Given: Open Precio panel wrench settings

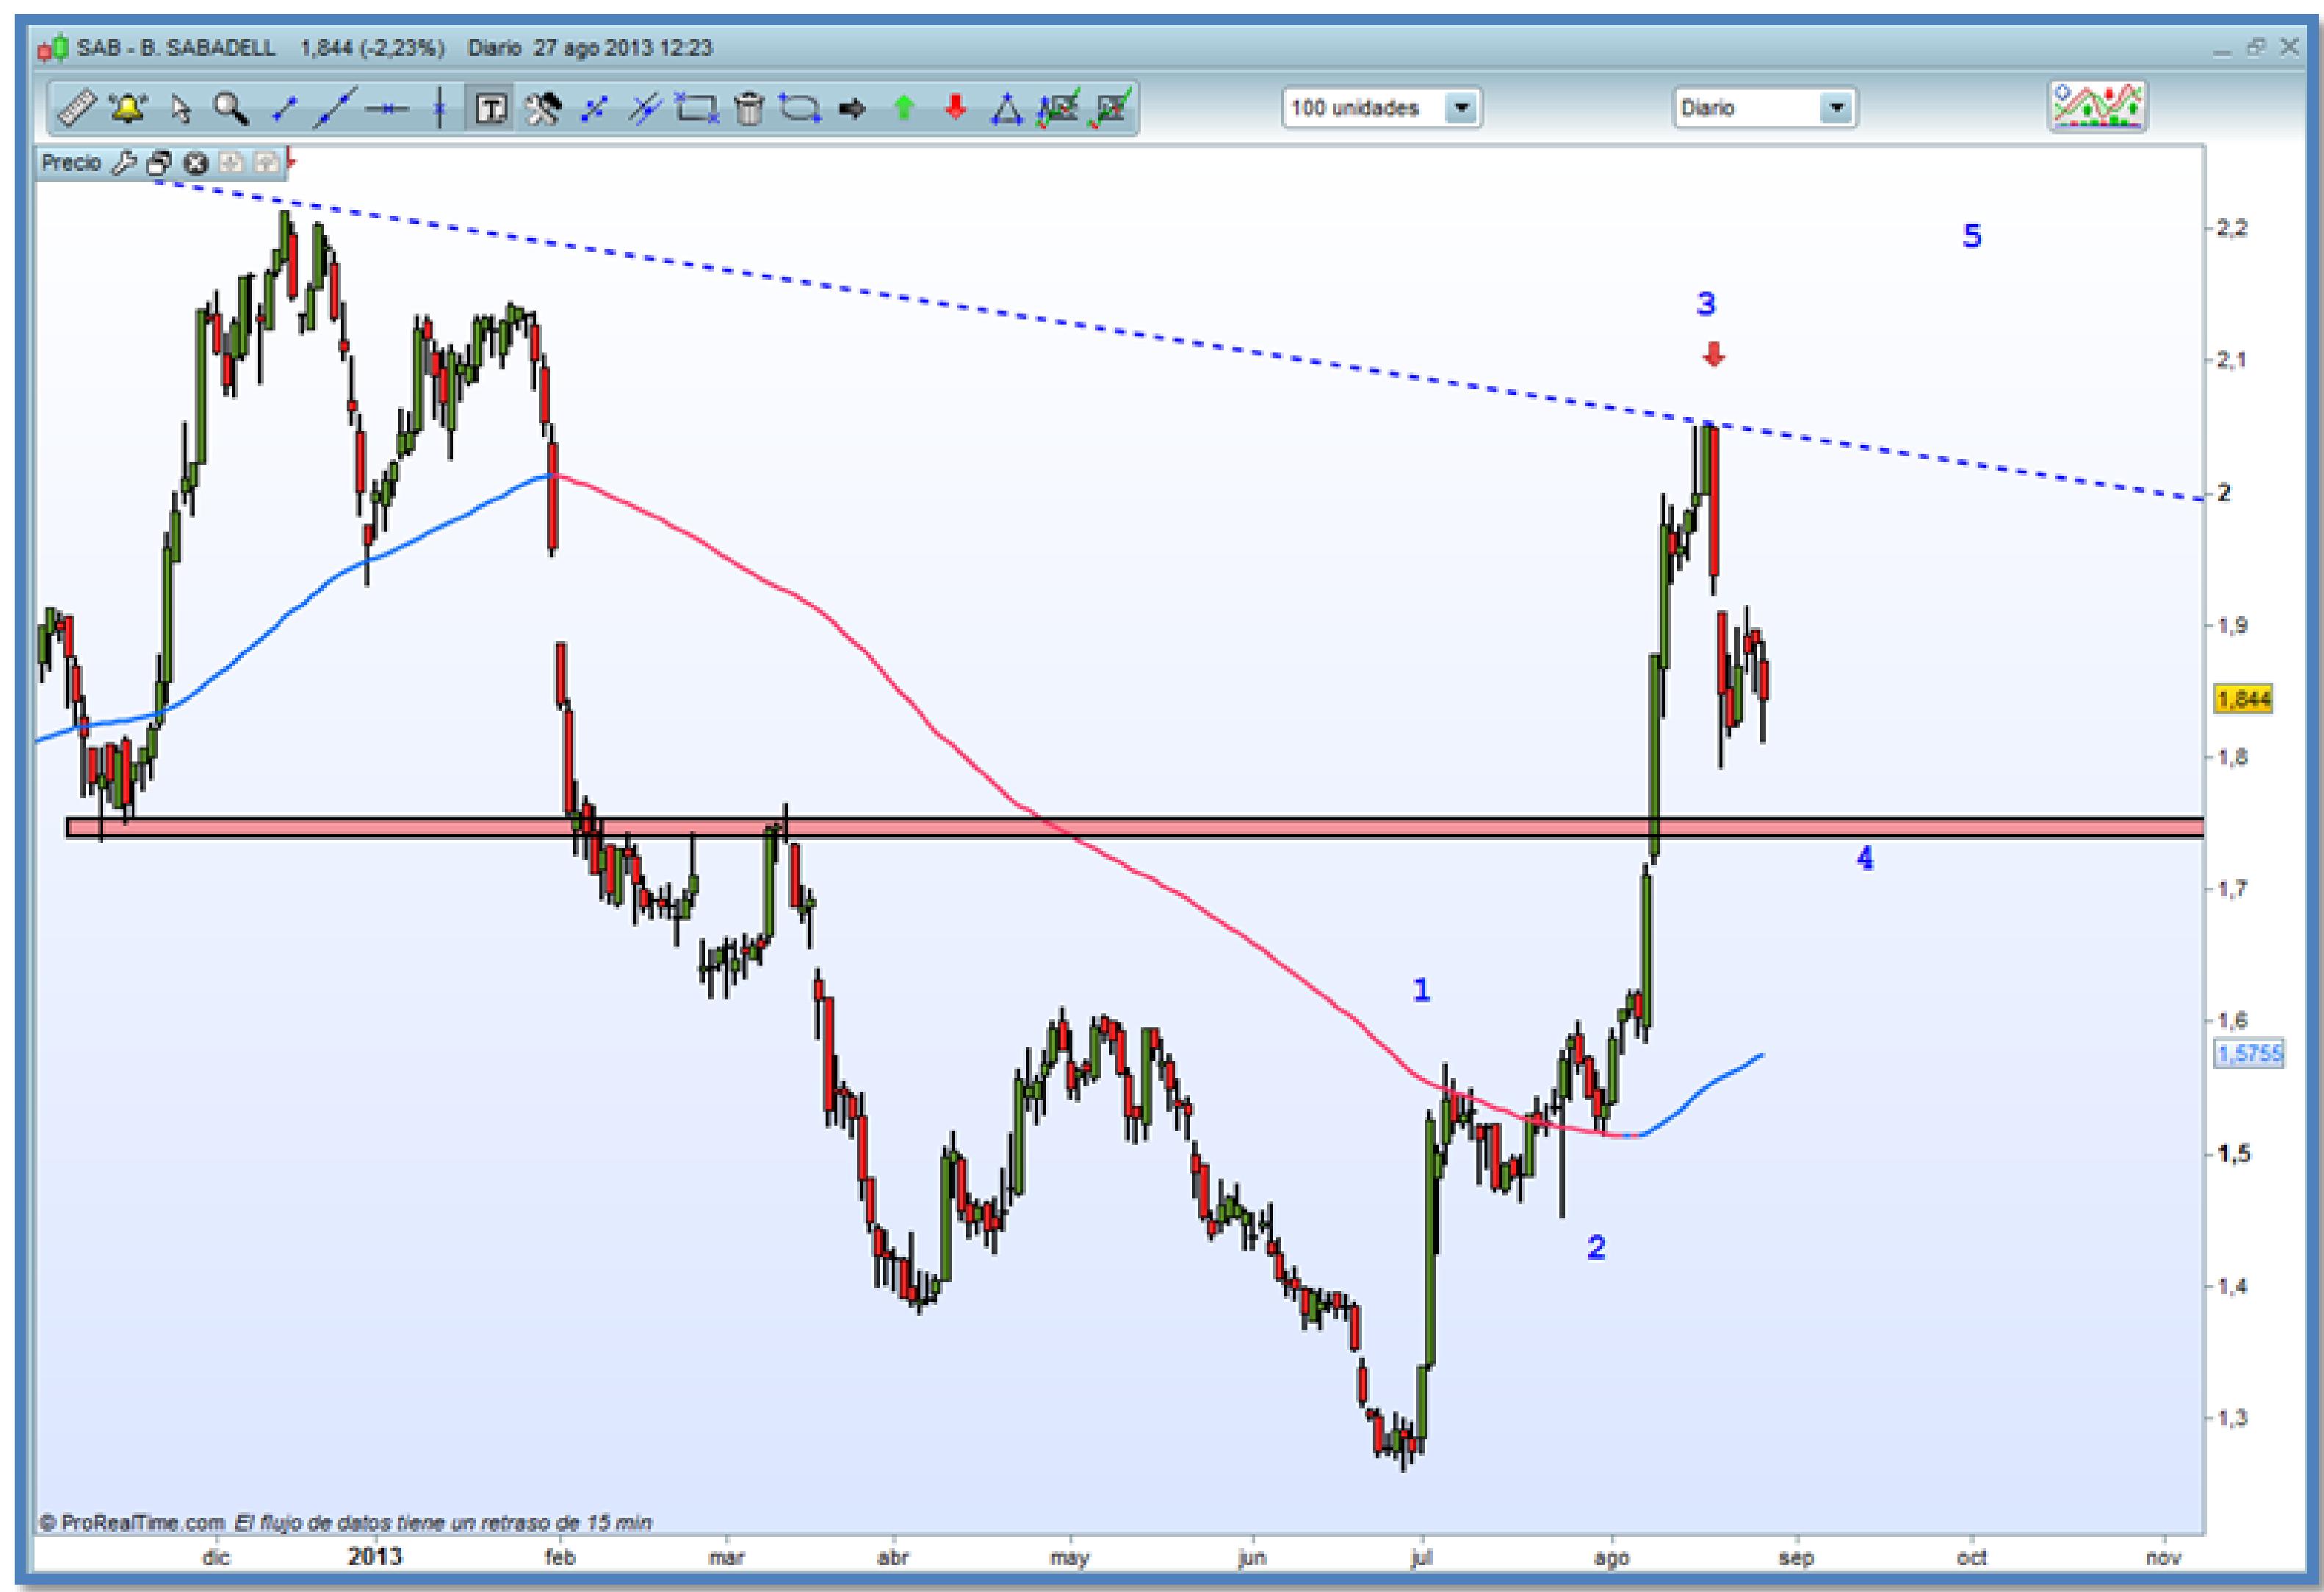Looking at the screenshot, I should click(x=124, y=163).
